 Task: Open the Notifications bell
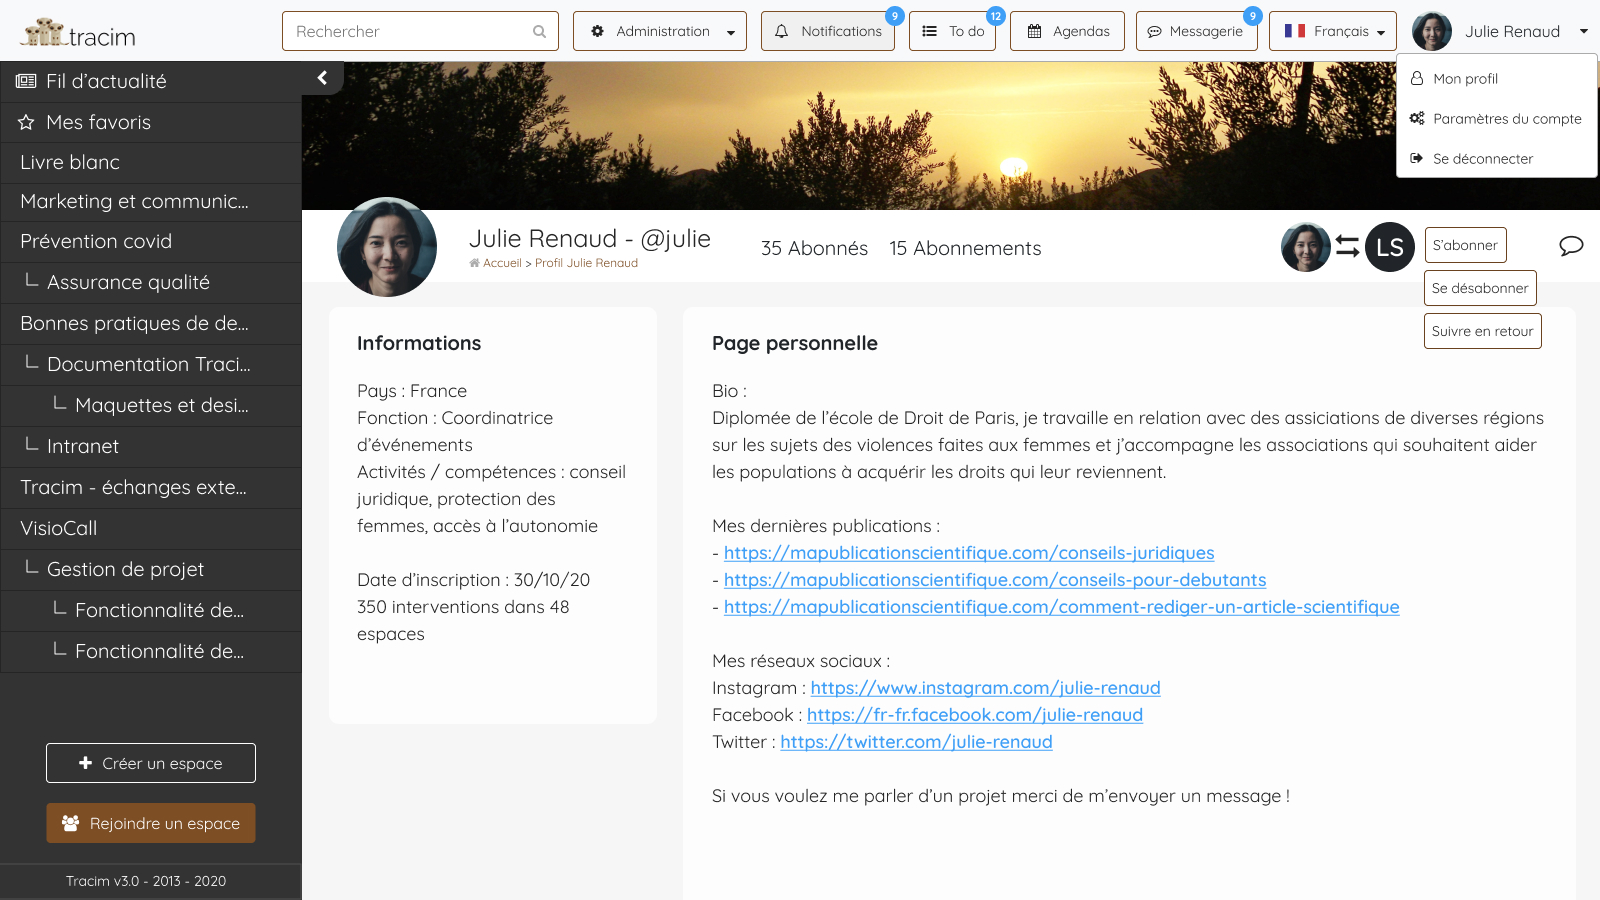(x=785, y=31)
